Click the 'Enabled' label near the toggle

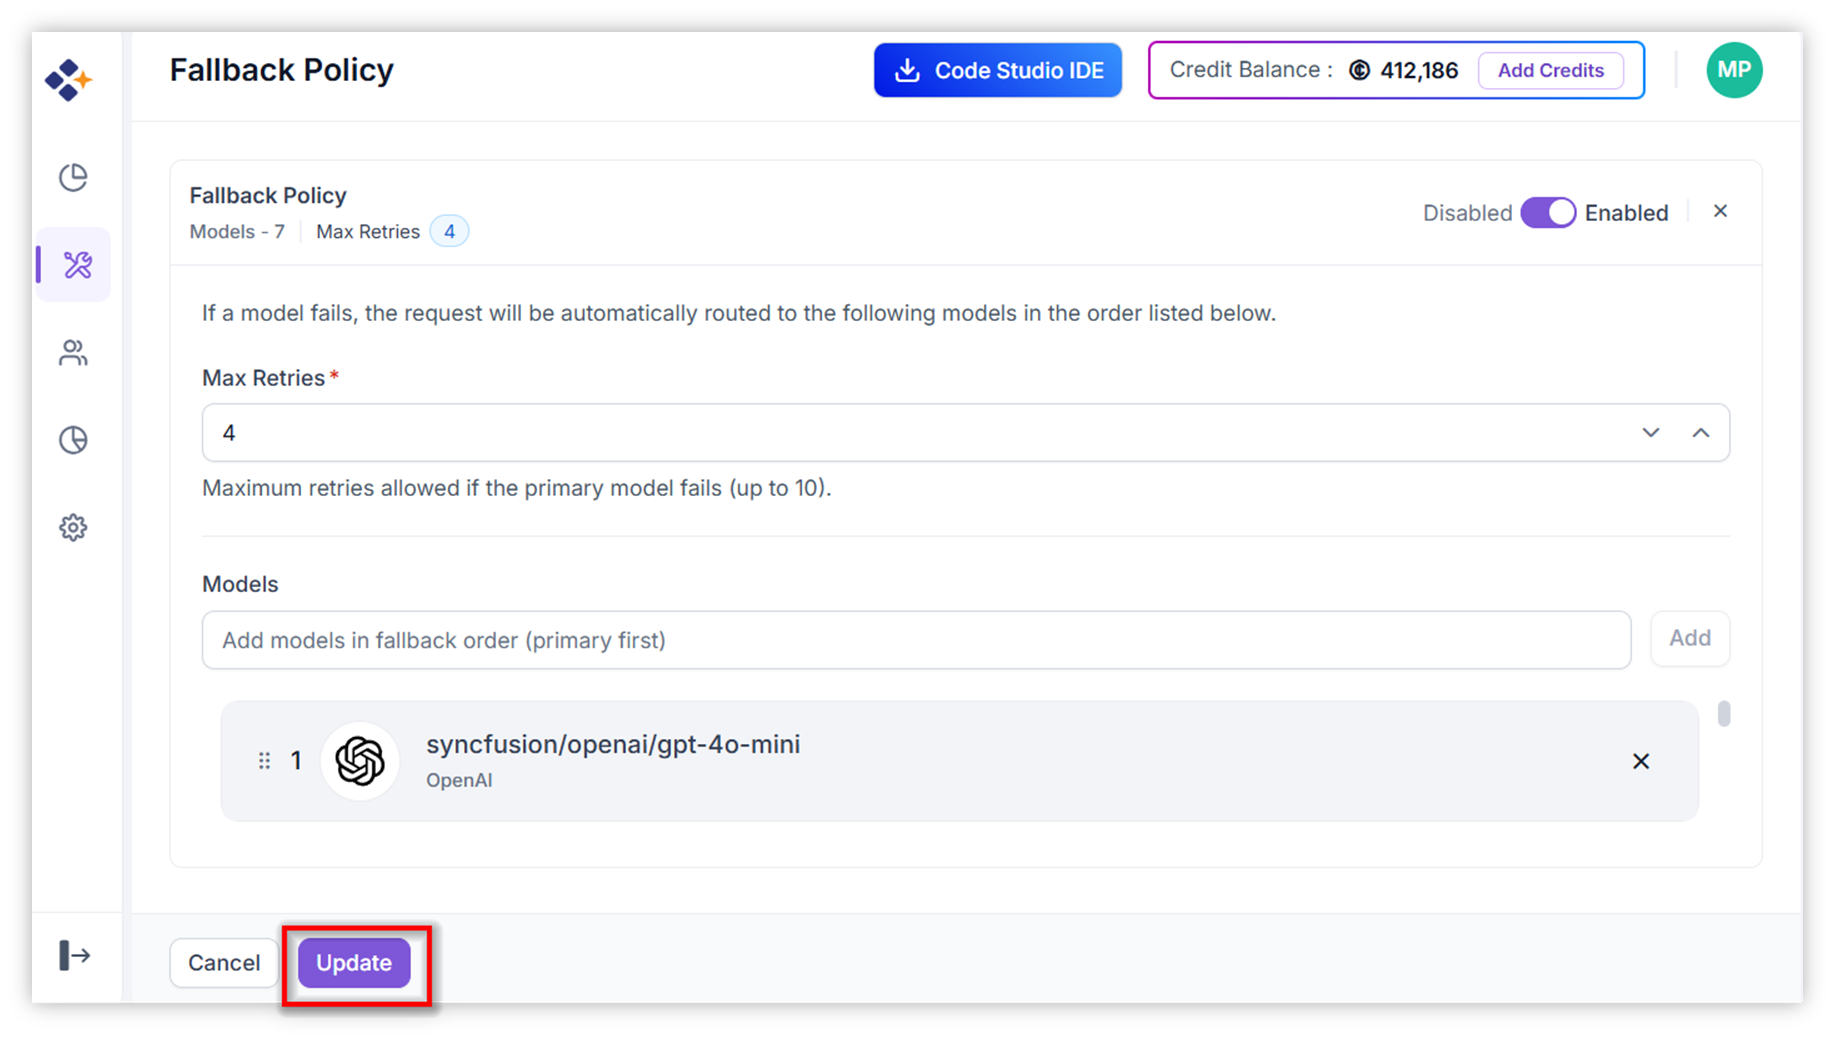(1626, 213)
